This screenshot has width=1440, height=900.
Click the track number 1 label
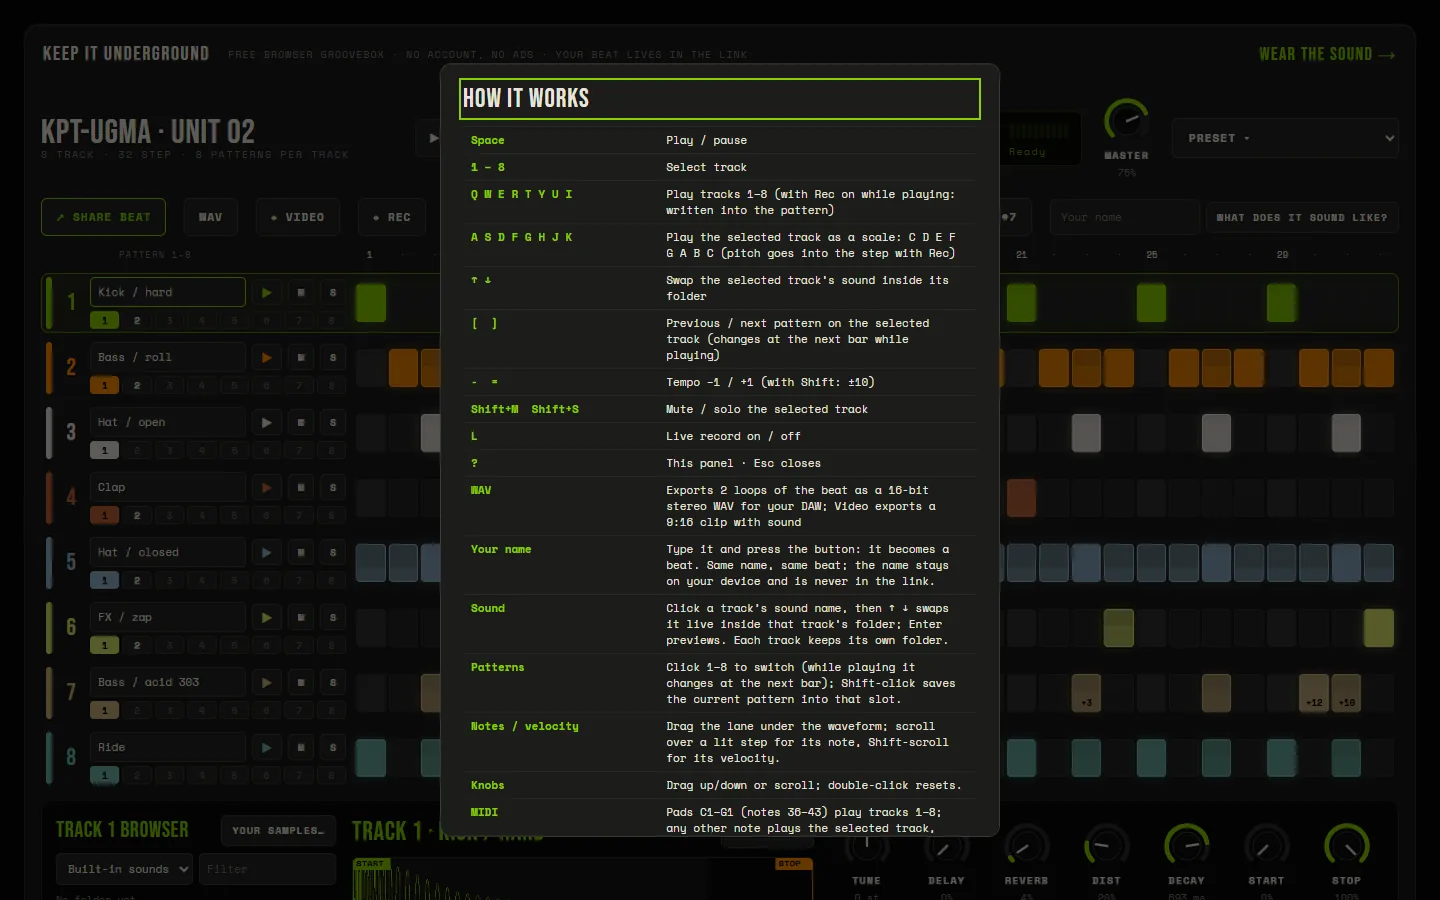(71, 302)
